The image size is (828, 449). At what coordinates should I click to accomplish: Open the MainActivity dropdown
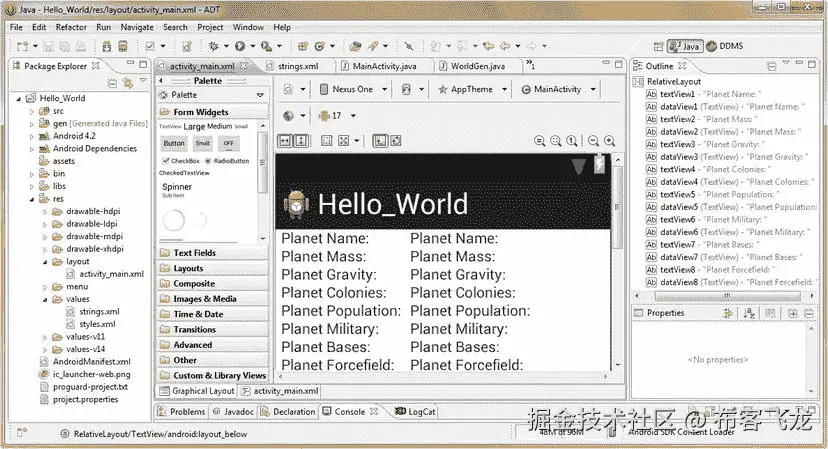559,89
